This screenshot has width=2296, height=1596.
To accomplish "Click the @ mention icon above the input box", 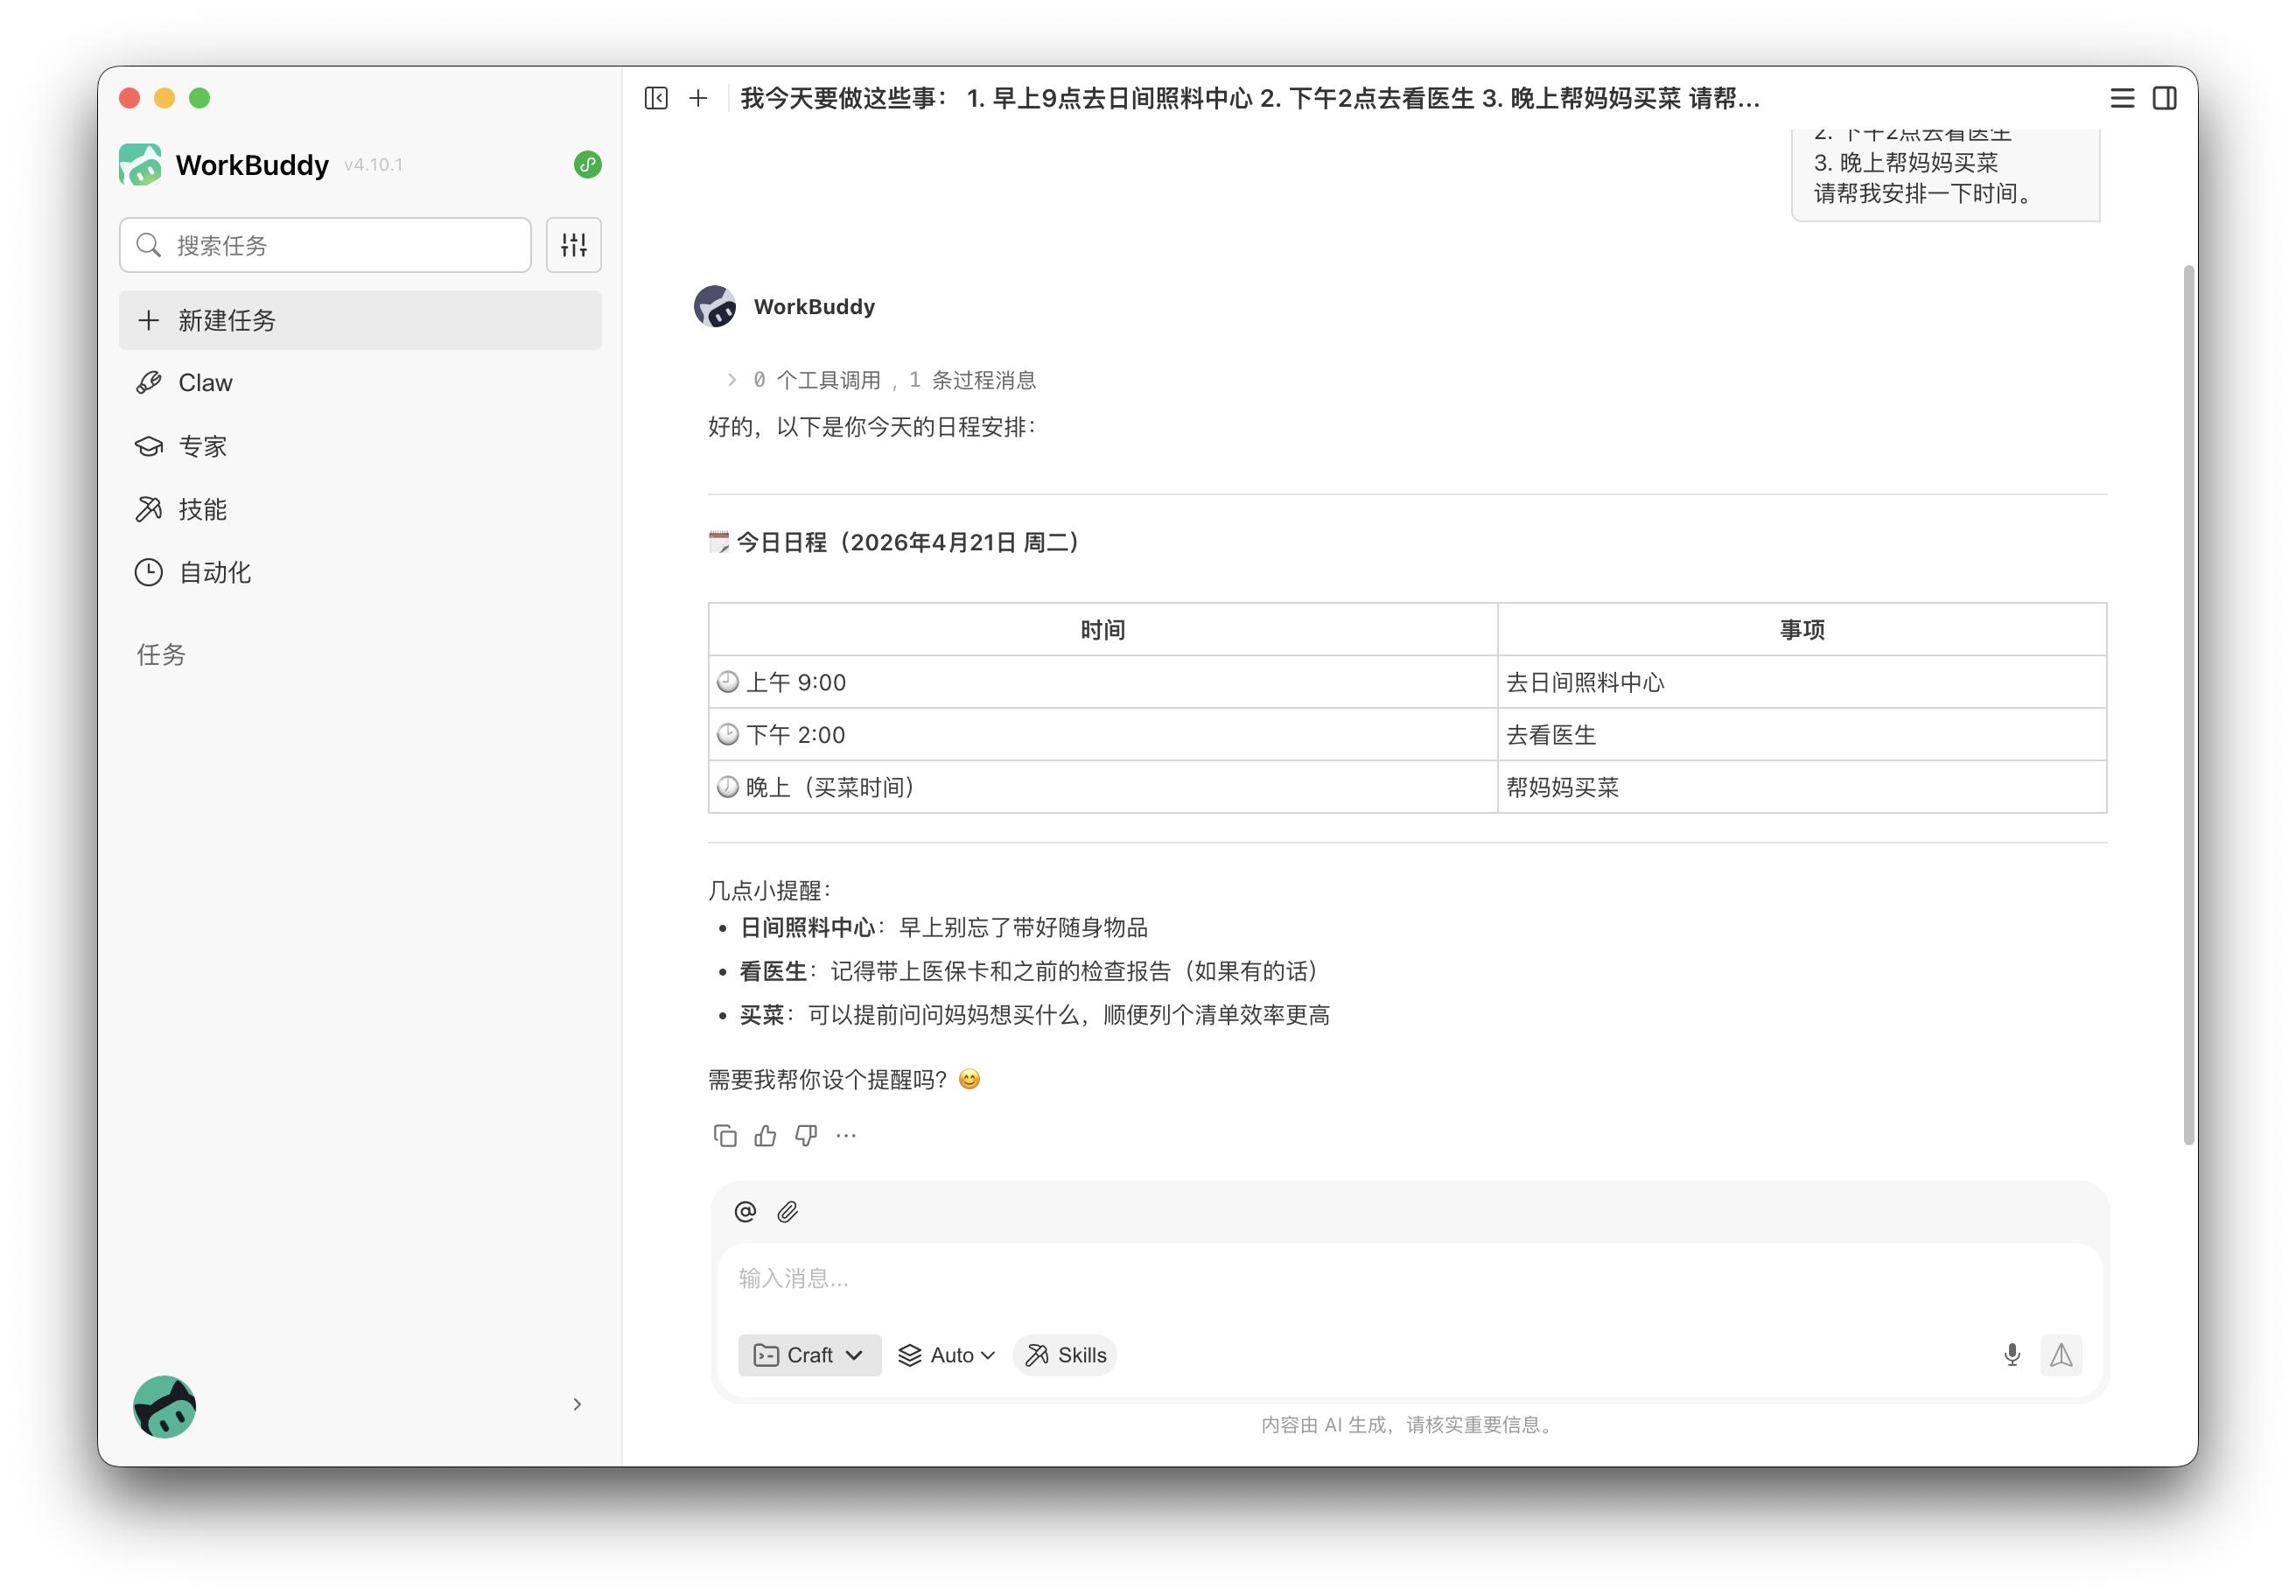I will coord(743,1212).
